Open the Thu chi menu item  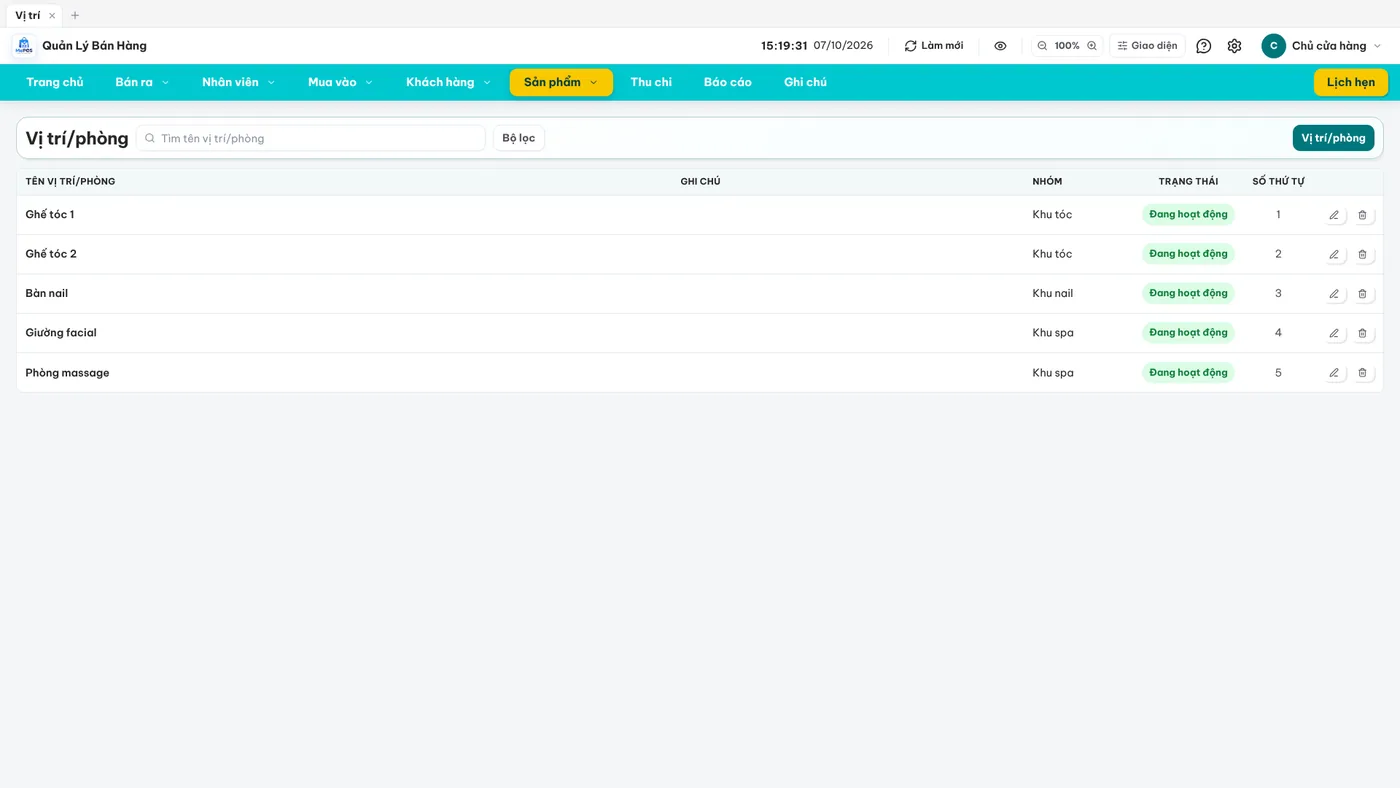tap(651, 82)
